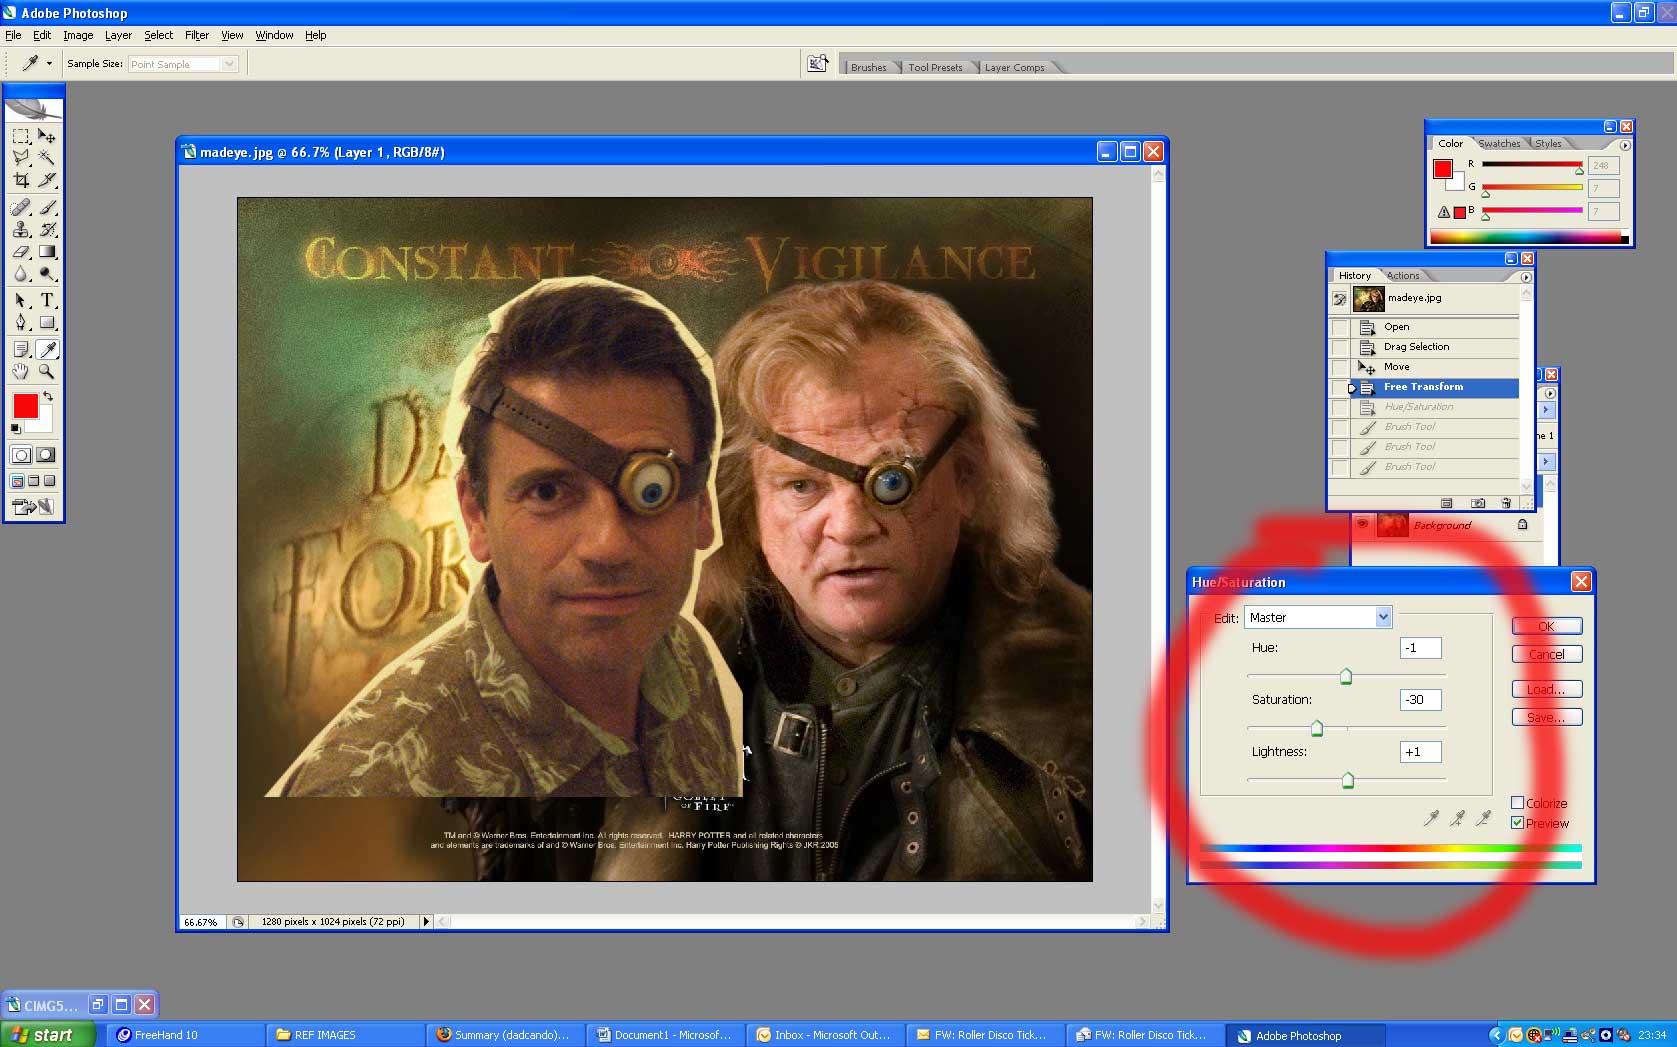Select the Magic Wand tool
1677x1047 pixels.
[47, 158]
